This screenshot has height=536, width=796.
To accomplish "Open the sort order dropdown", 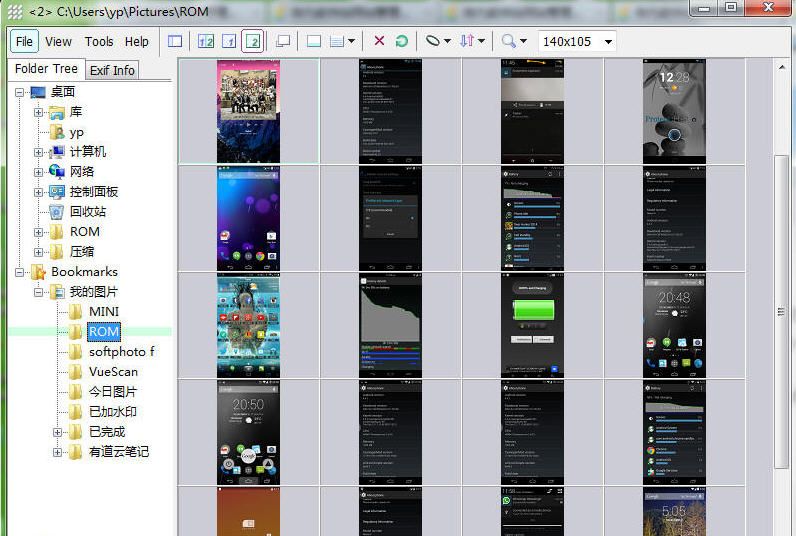I will click(x=470, y=41).
